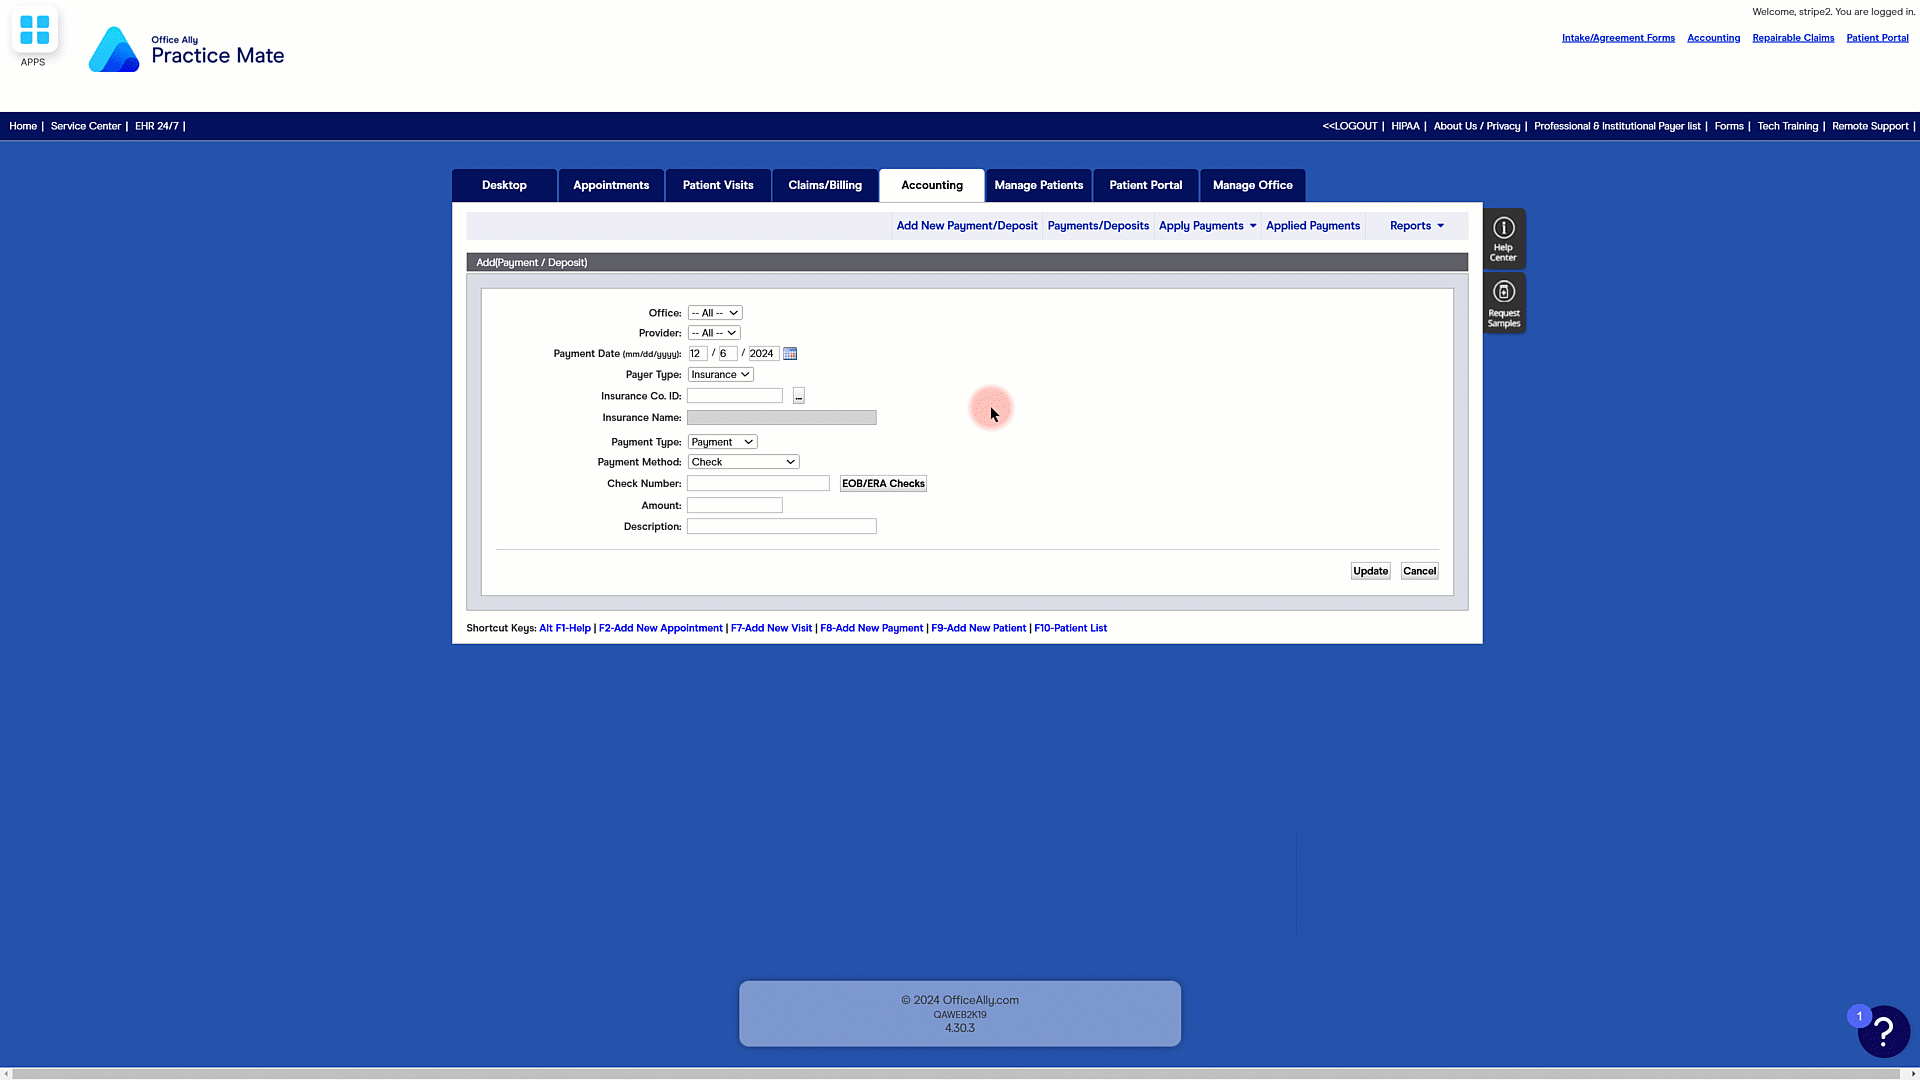
Task: Open the Repairable Claims link
Action: point(1792,38)
